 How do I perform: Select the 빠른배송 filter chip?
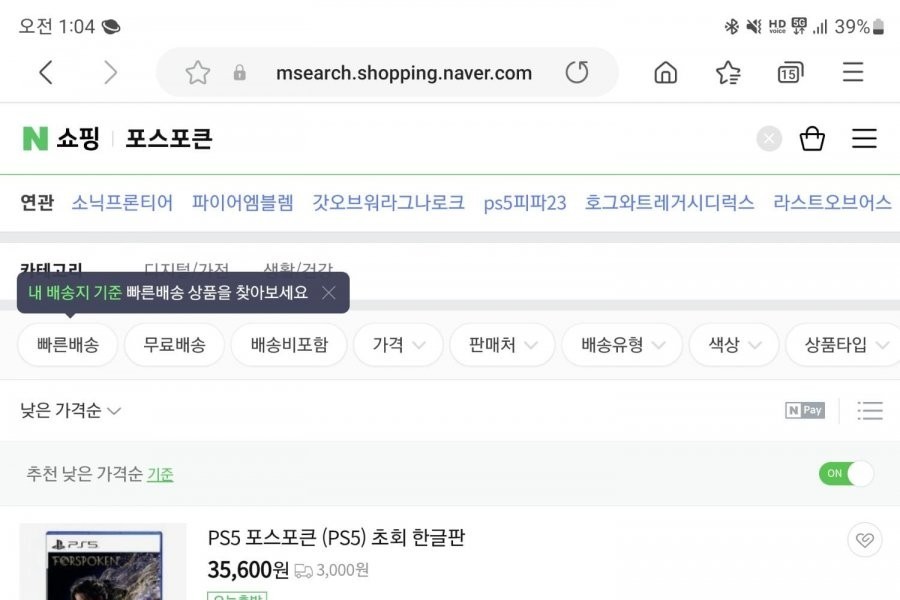click(x=68, y=345)
